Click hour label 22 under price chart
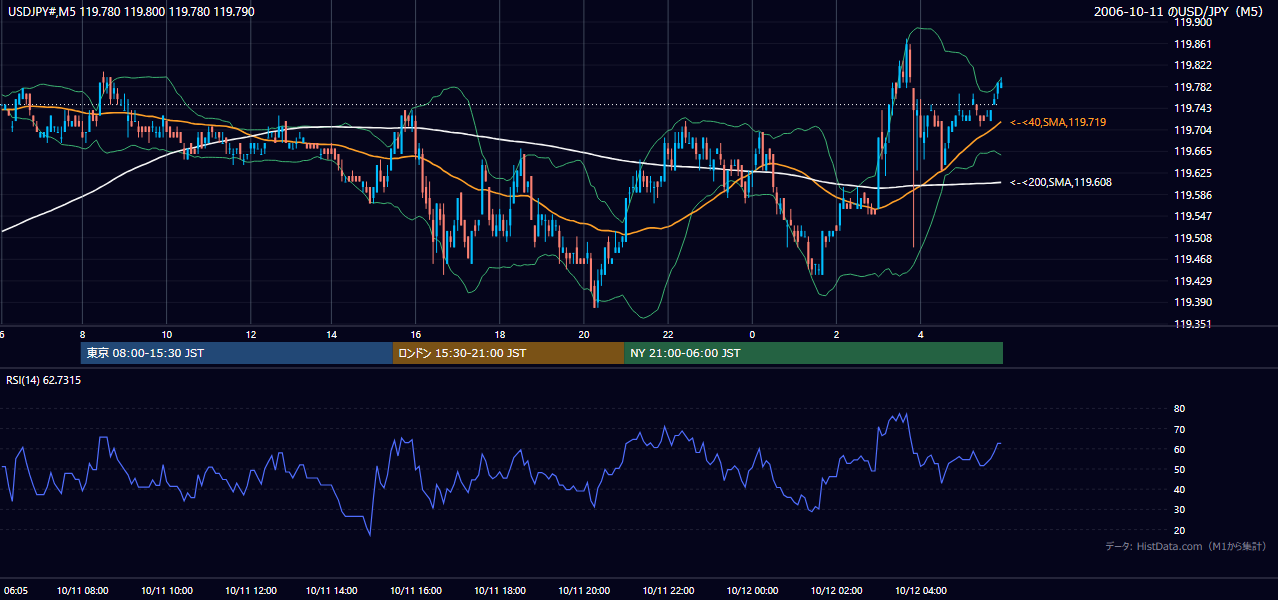1278x600 pixels. coord(668,335)
